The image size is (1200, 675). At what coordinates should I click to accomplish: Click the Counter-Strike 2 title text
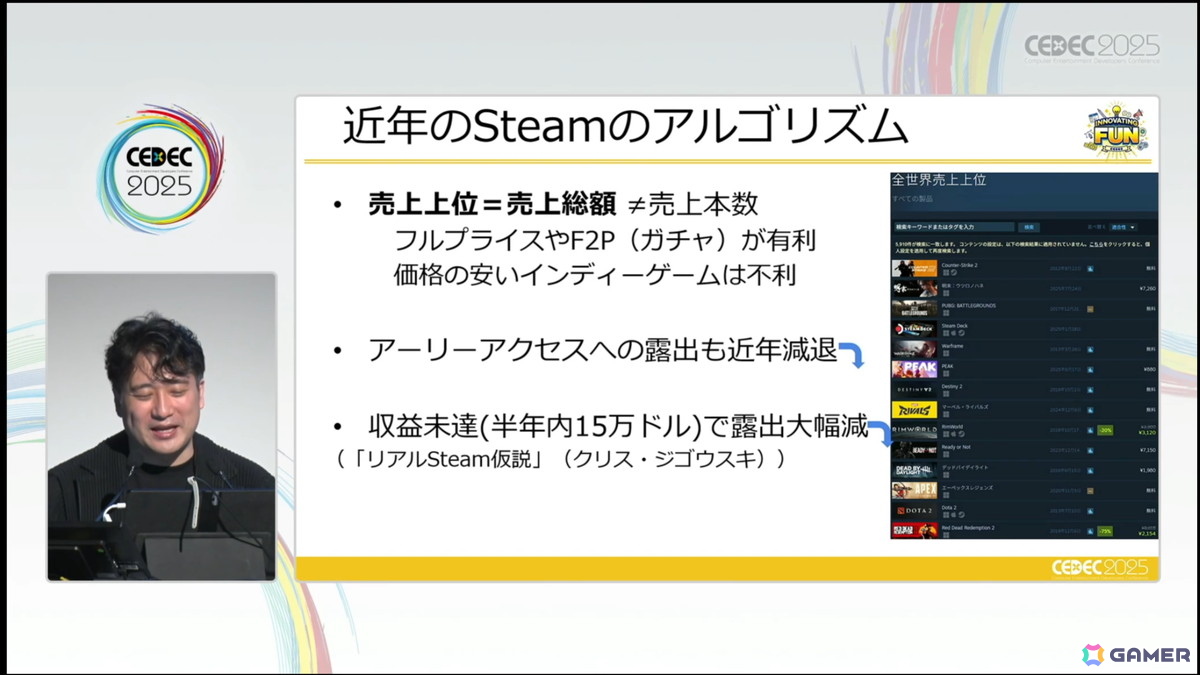point(959,265)
